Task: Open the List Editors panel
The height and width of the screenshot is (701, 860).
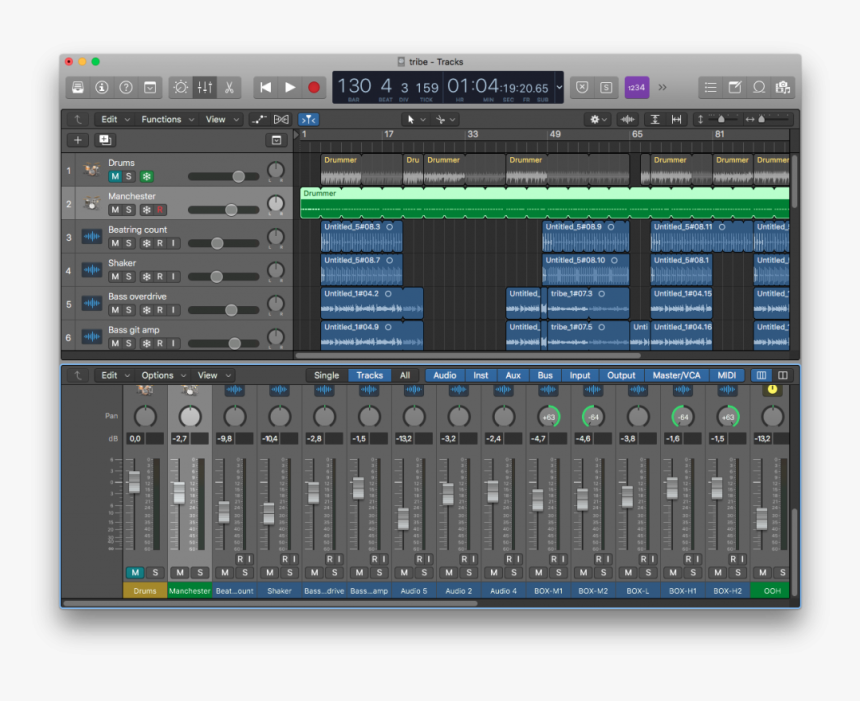Action: tap(710, 87)
